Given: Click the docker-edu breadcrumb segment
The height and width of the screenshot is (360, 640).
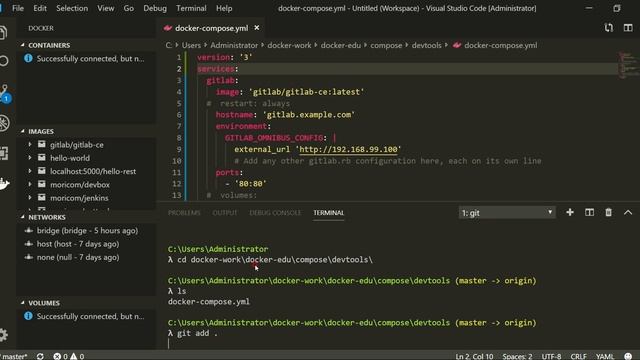Looking at the screenshot, I should [x=340, y=45].
